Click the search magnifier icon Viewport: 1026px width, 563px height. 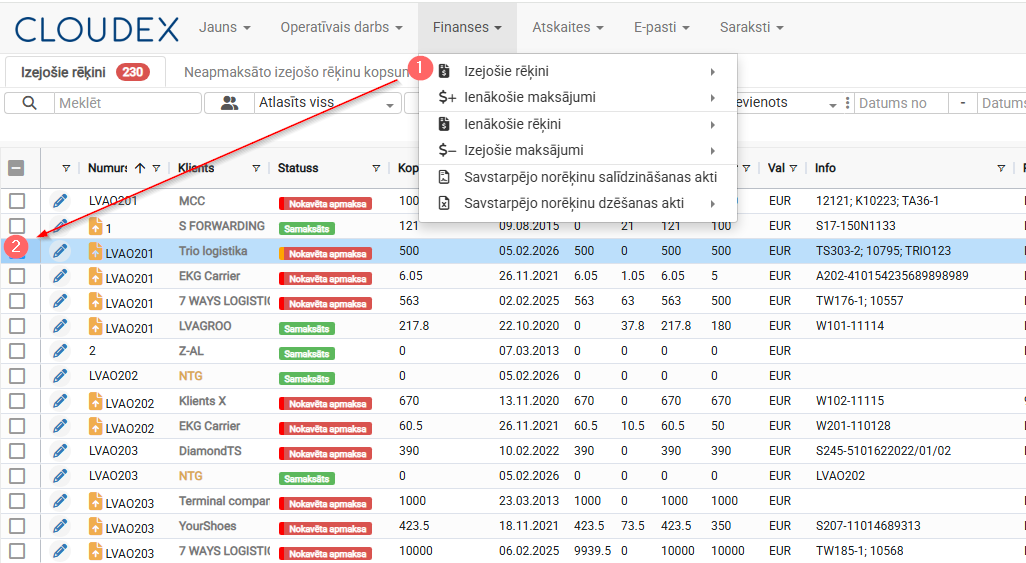click(x=29, y=103)
